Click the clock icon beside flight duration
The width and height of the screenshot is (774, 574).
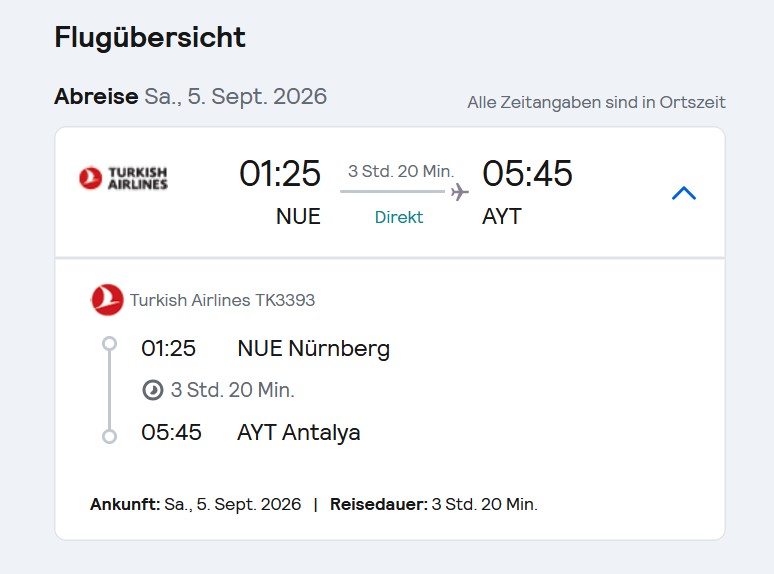pos(153,390)
